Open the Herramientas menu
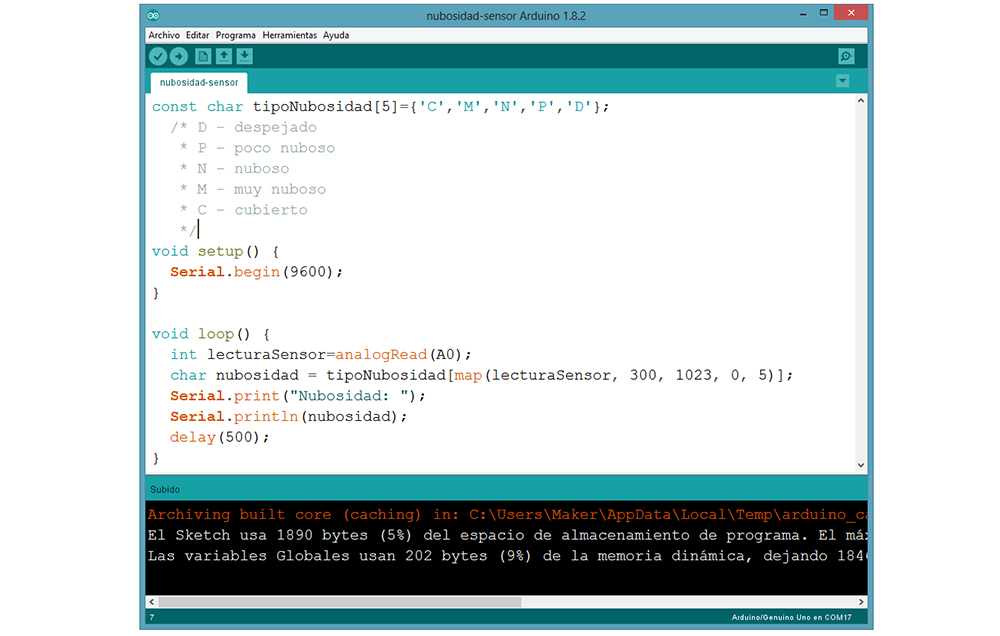The height and width of the screenshot is (636, 1000). coord(290,35)
